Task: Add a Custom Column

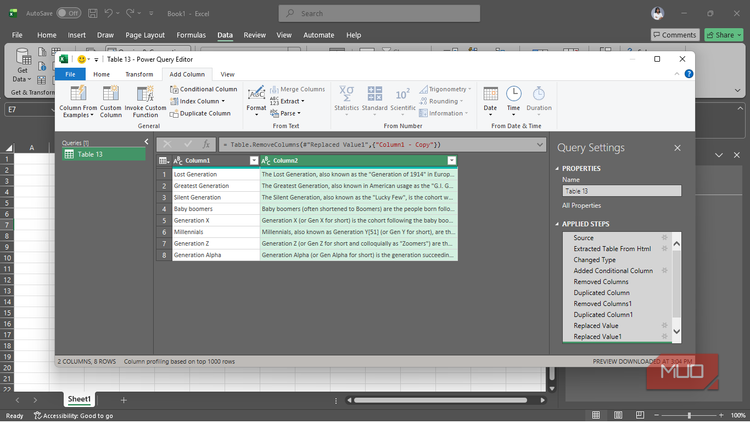Action: 110,101
